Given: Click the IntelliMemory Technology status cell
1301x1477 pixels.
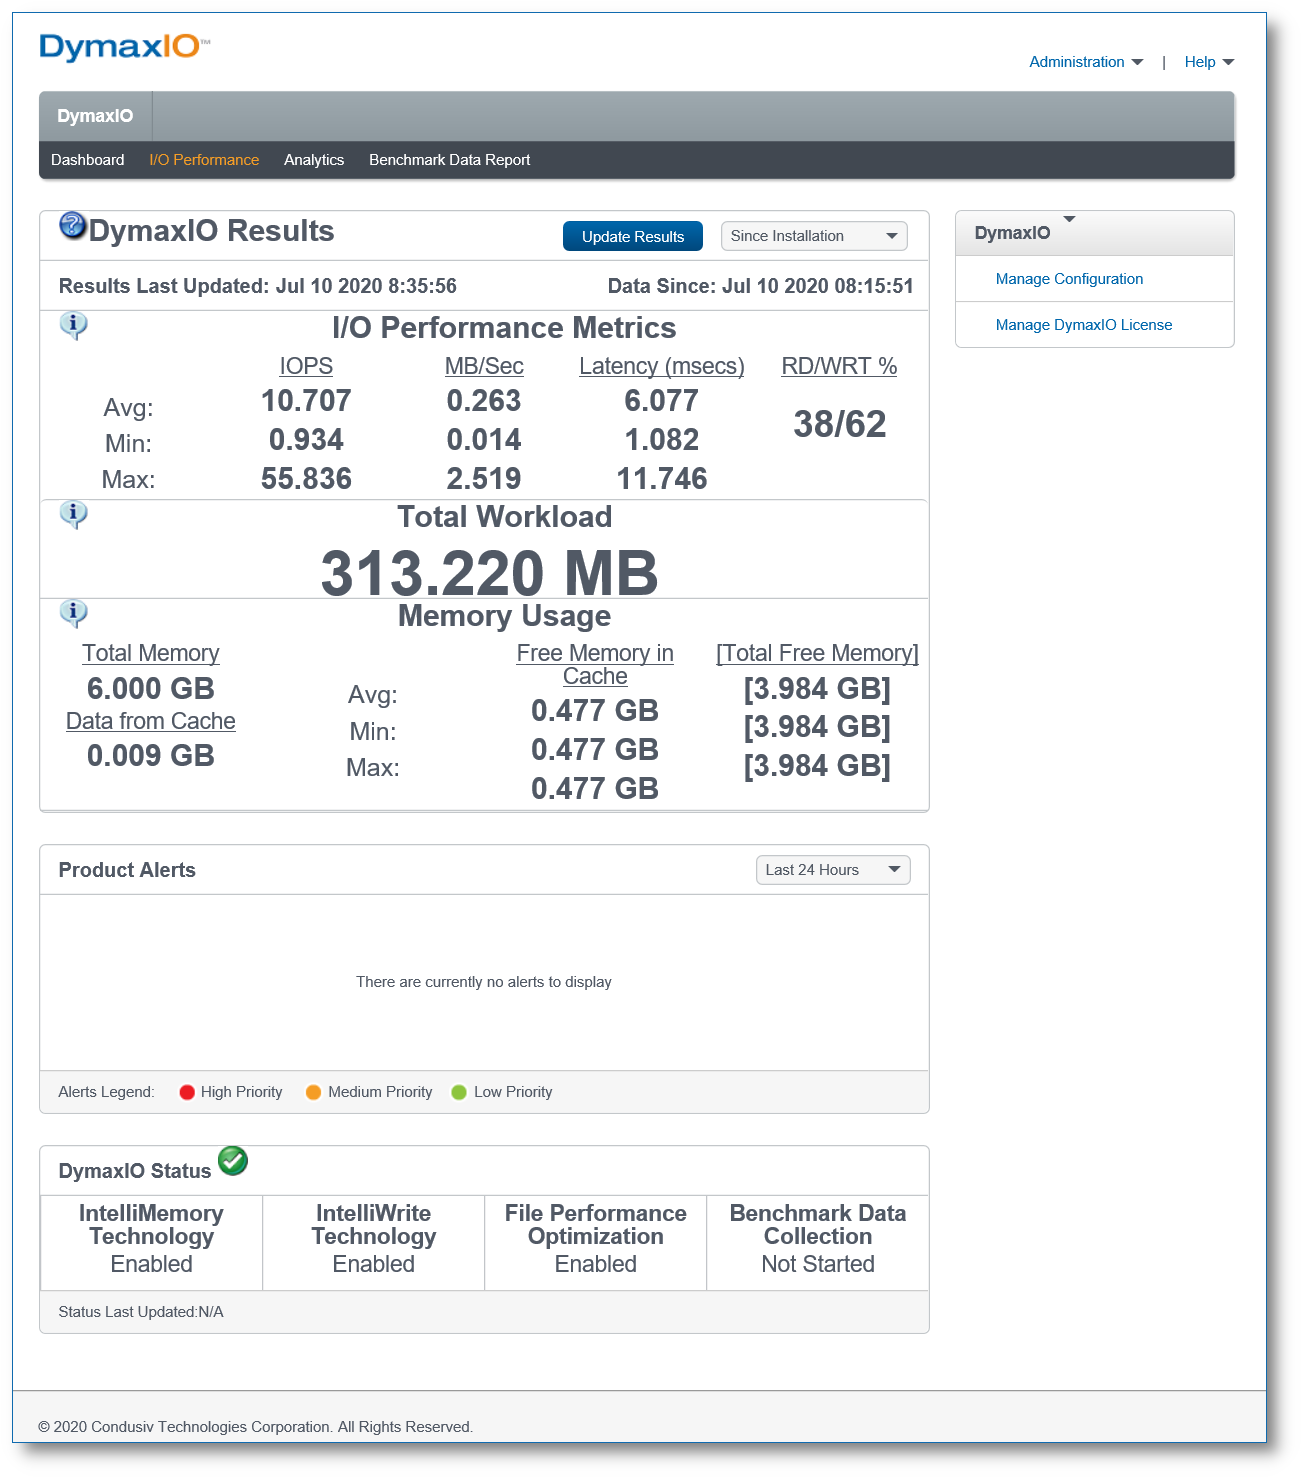Looking at the screenshot, I should coord(151,1243).
